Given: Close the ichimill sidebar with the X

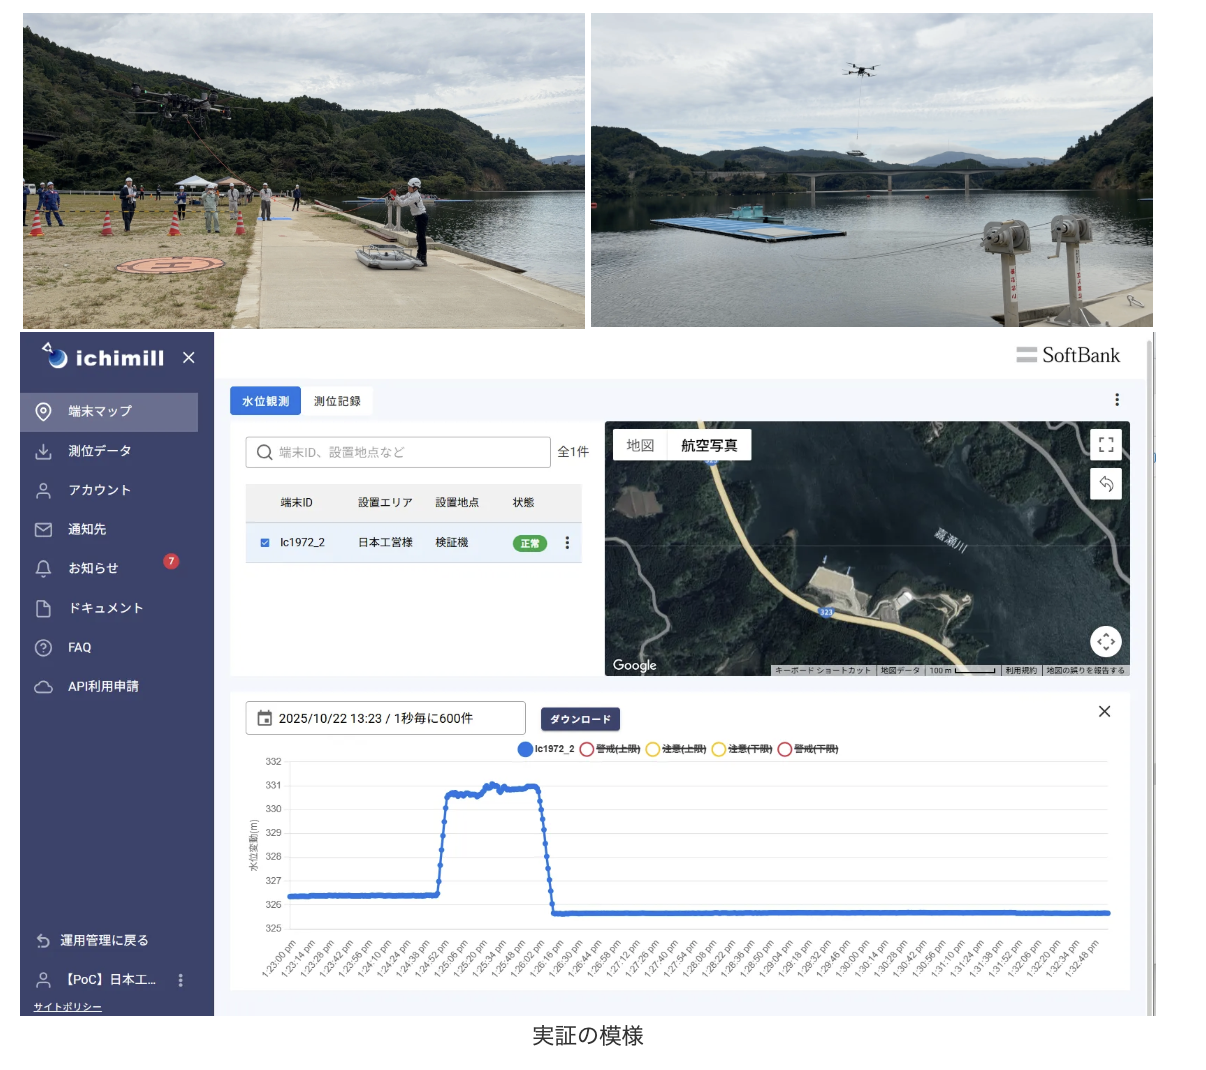Looking at the screenshot, I should click(189, 358).
